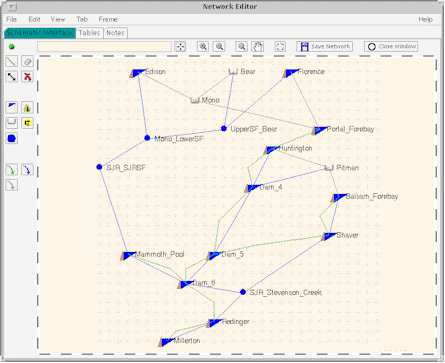
Task: Click the first zoom magnifier icon
Action: tap(203, 47)
